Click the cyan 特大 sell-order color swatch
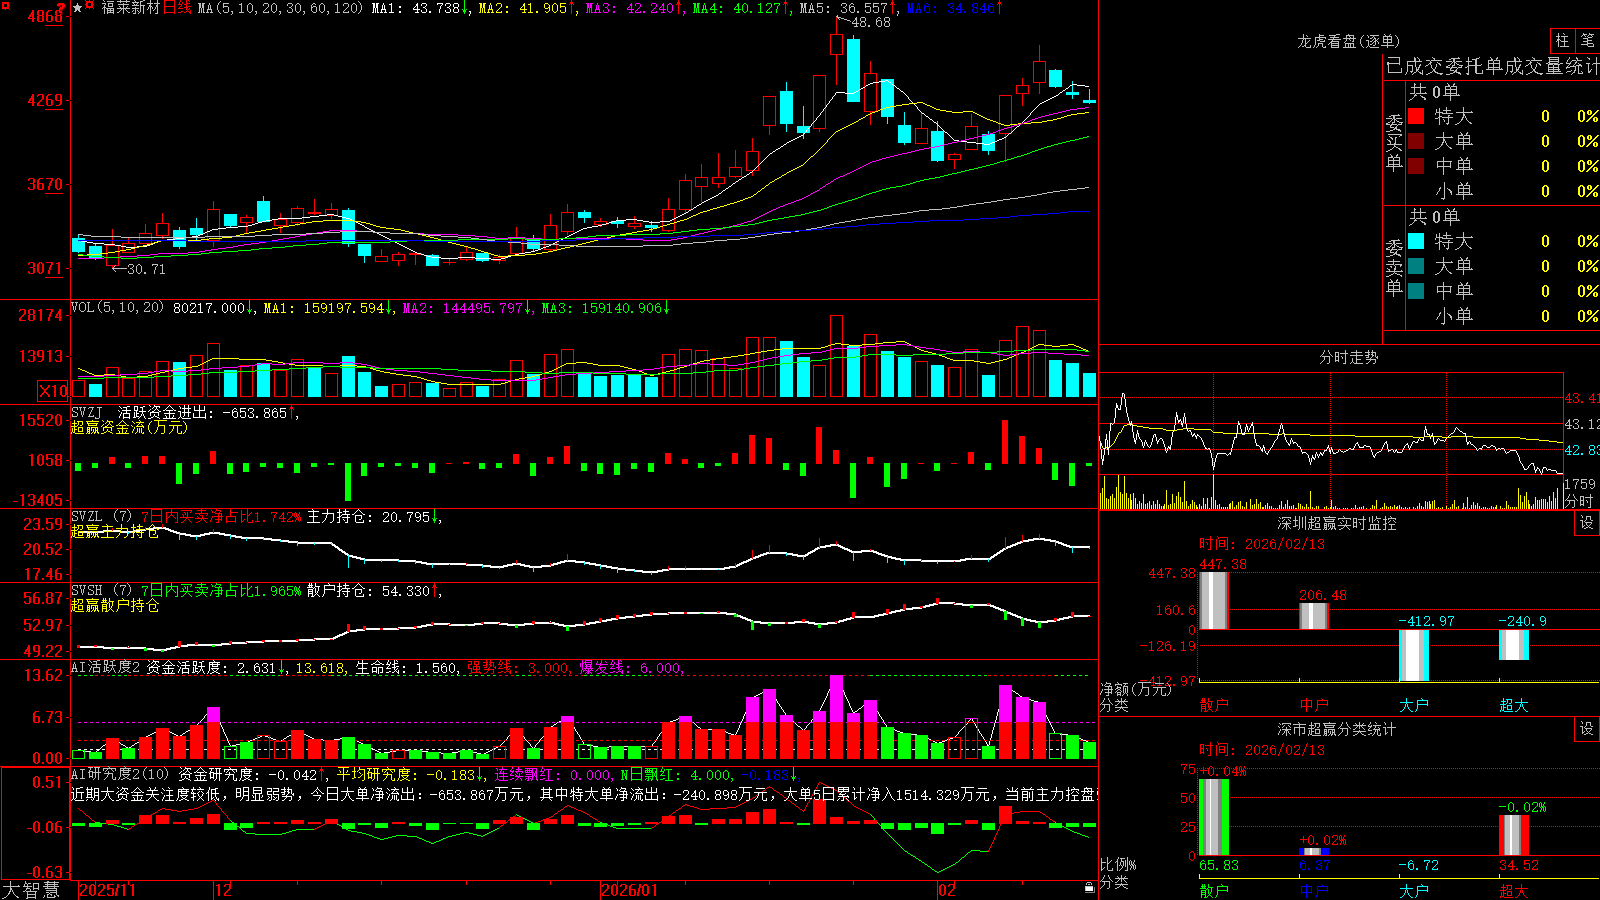Image resolution: width=1600 pixels, height=900 pixels. coord(1416,241)
